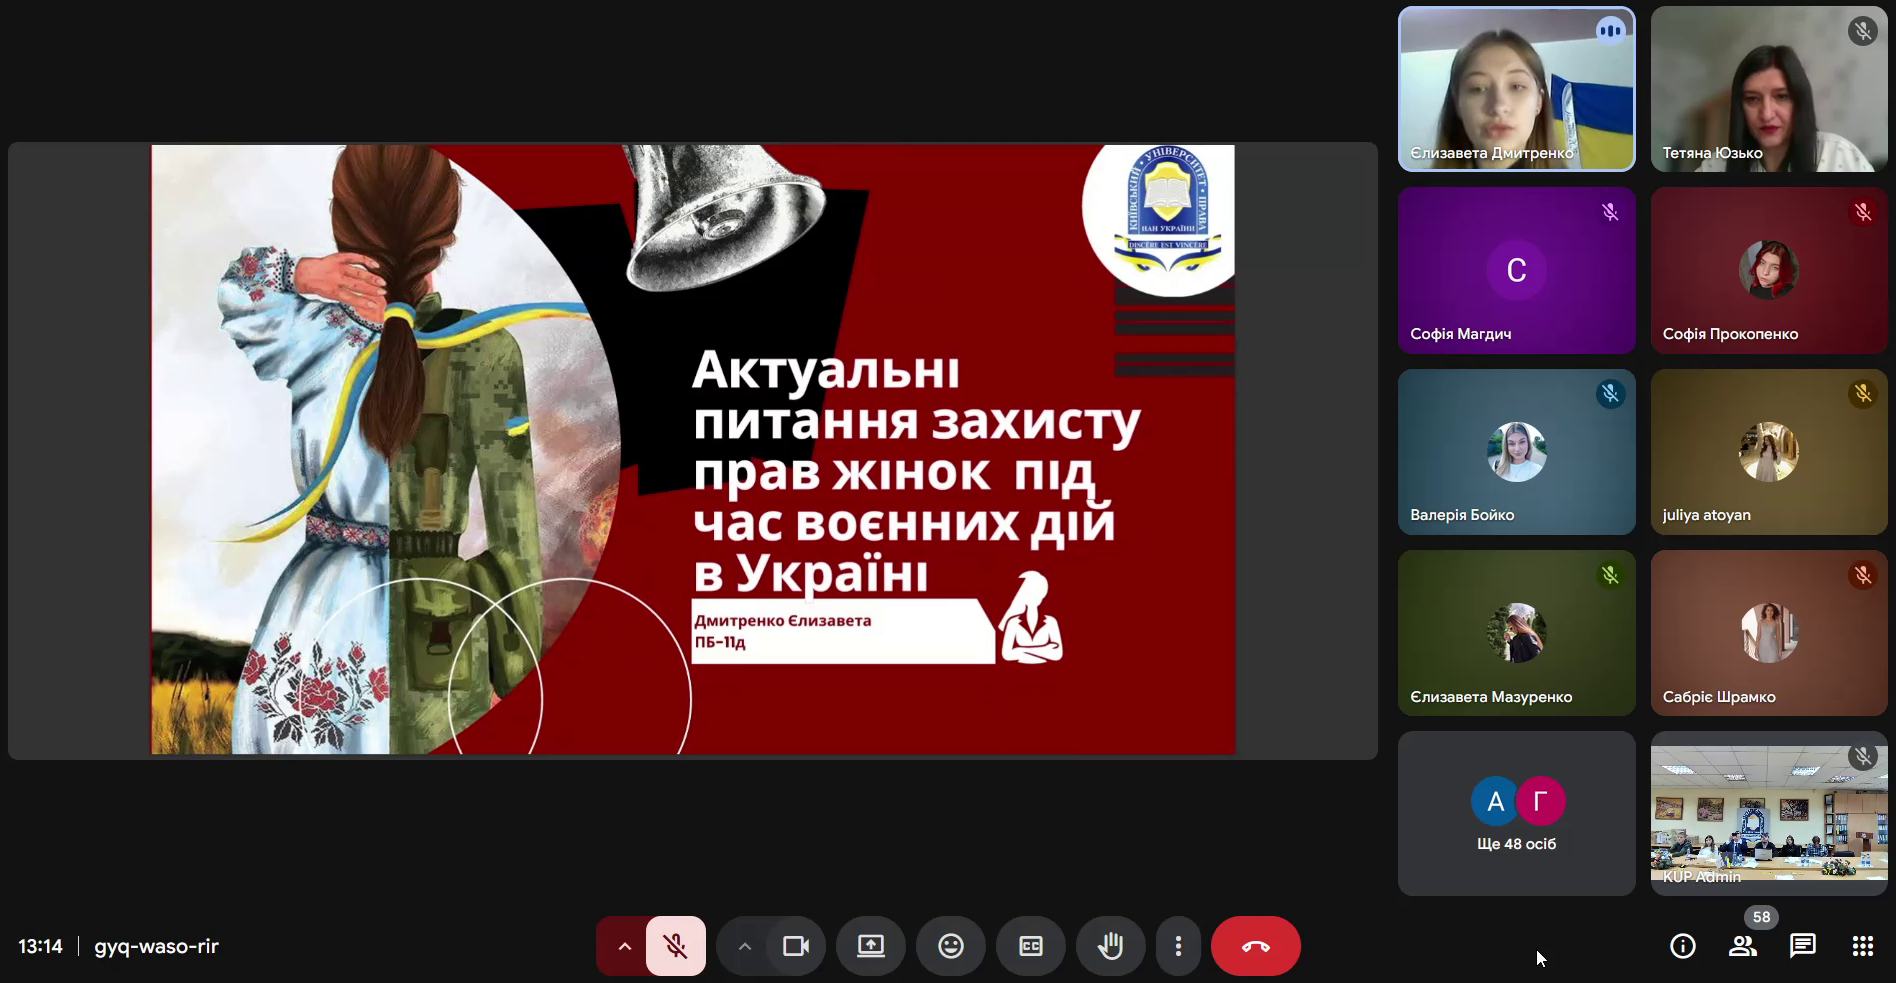Viewport: 1896px width, 983px height.
Task: Click the shared presentation slide
Action: coord(693,450)
